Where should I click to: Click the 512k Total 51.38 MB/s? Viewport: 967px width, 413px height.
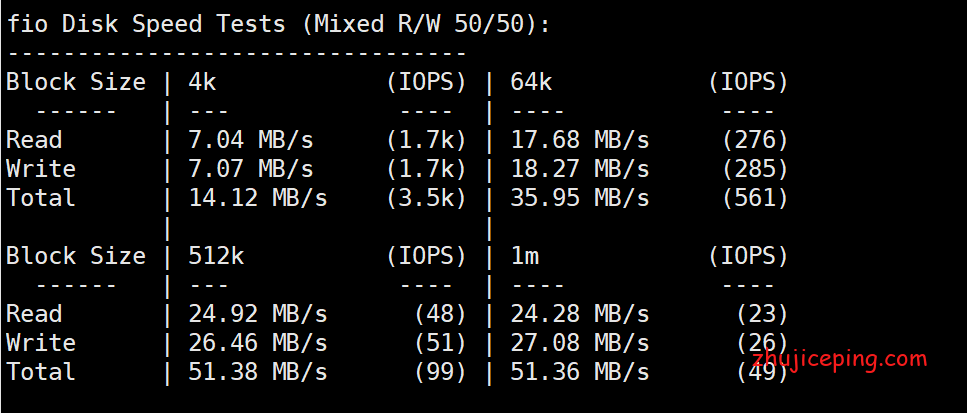tap(258, 372)
